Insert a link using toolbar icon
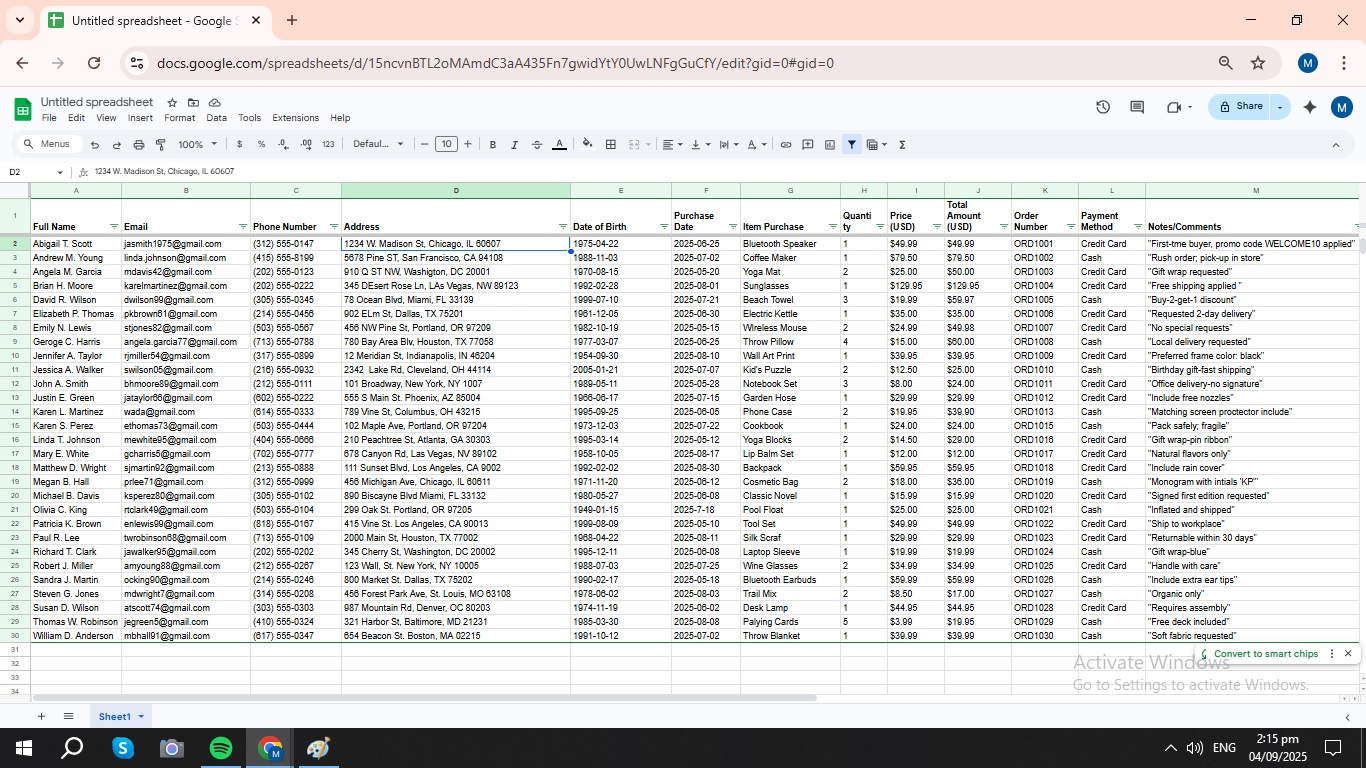This screenshot has width=1366, height=768. [x=786, y=145]
